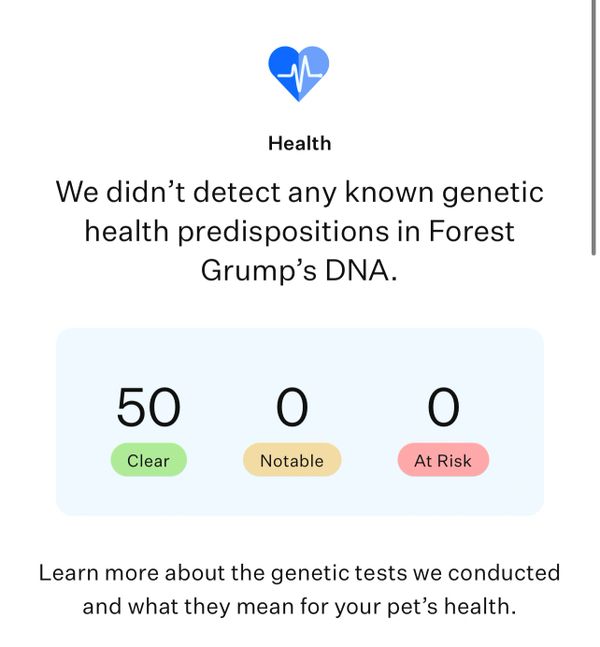Click the light blue right half of heart
This screenshot has width=600, height=647.
tap(316, 68)
